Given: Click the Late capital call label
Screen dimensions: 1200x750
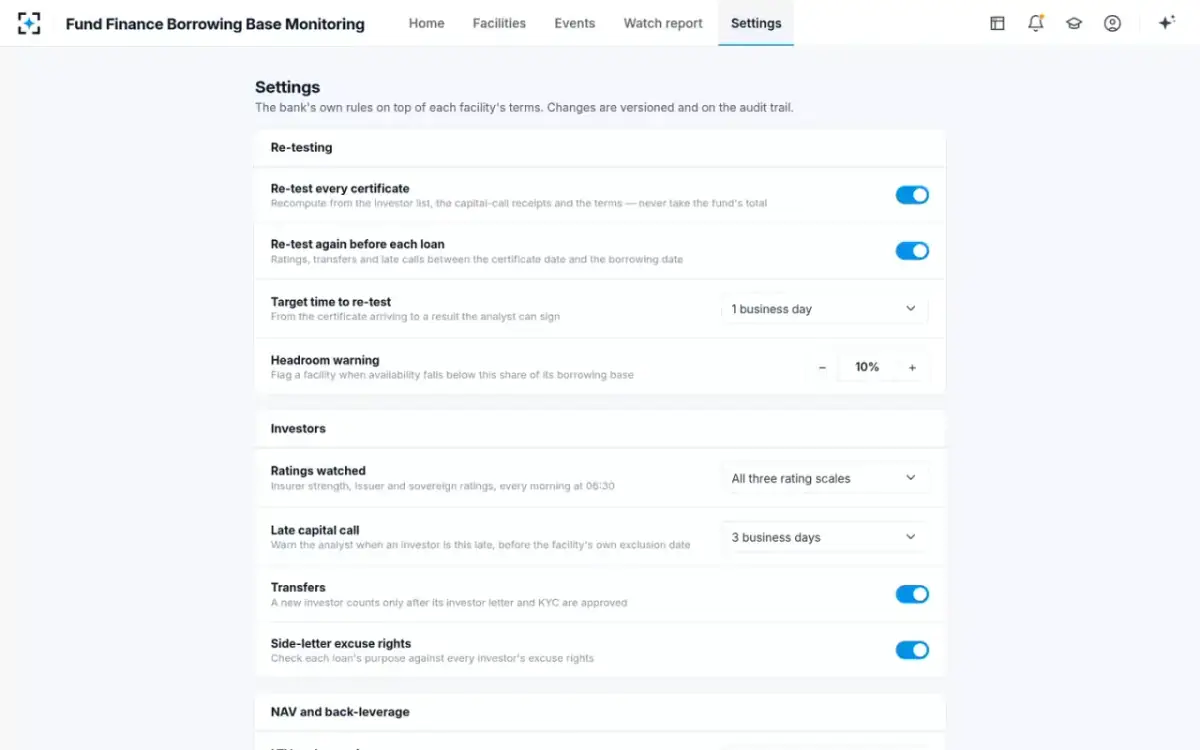Looking at the screenshot, I should click(x=315, y=530).
